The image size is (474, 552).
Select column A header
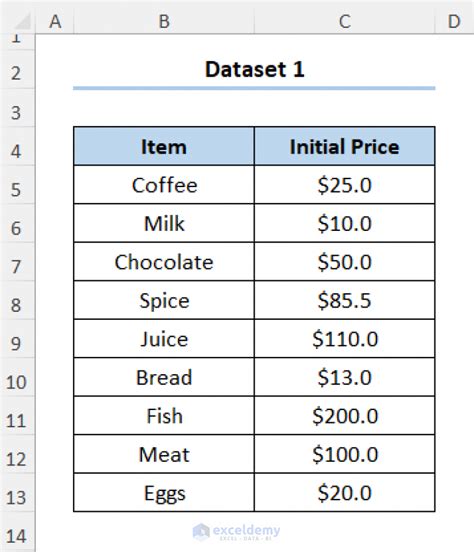[55, 21]
